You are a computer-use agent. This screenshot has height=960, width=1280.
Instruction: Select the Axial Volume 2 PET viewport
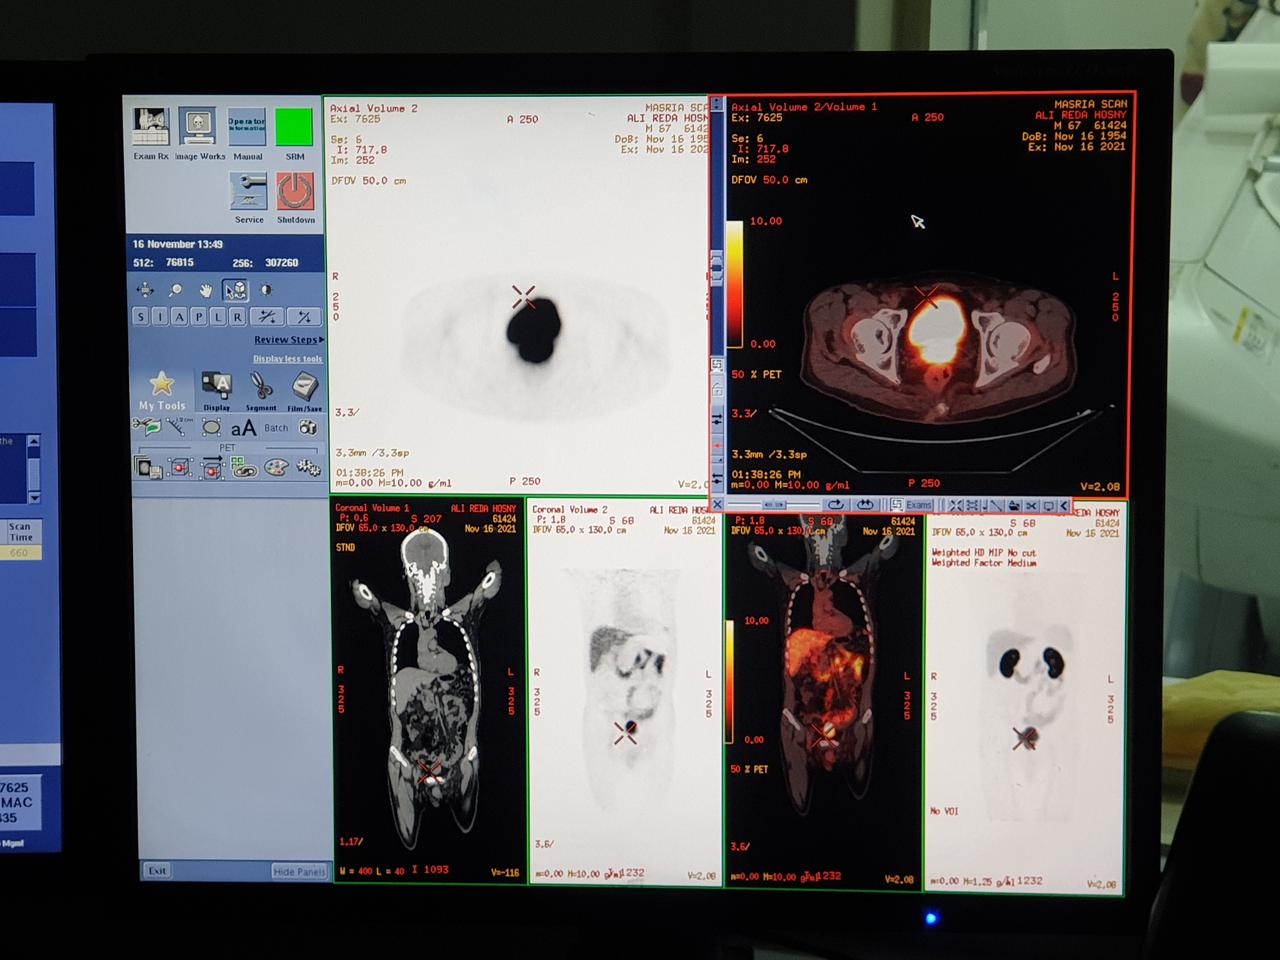tap(518, 295)
